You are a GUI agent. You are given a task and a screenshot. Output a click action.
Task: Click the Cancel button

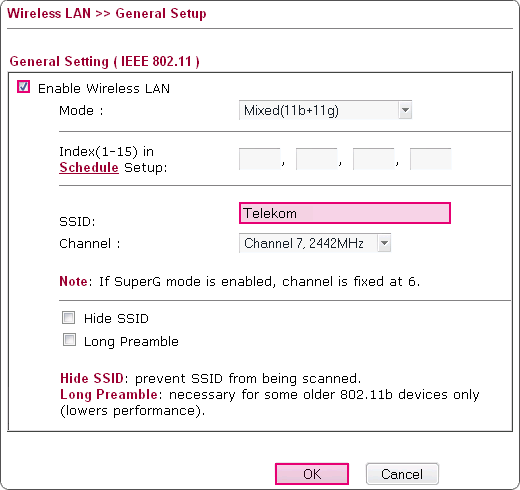[402, 474]
